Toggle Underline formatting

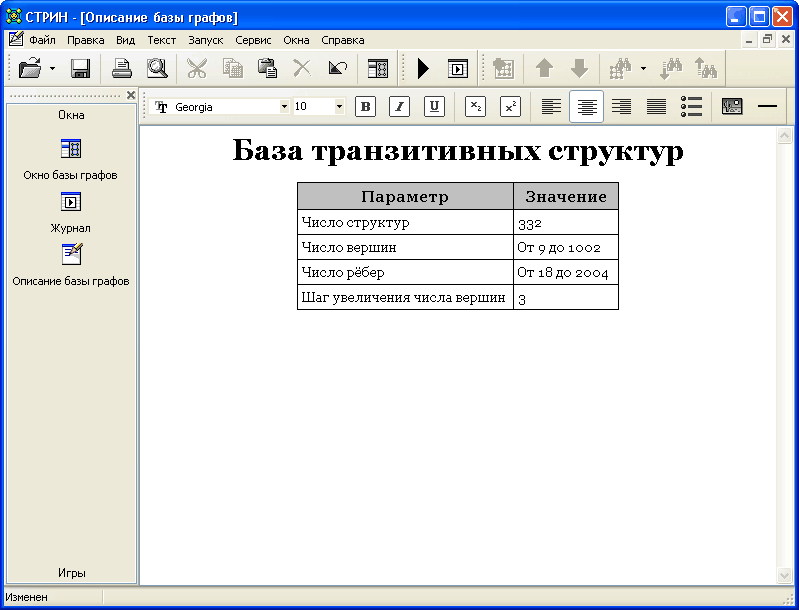coord(434,107)
